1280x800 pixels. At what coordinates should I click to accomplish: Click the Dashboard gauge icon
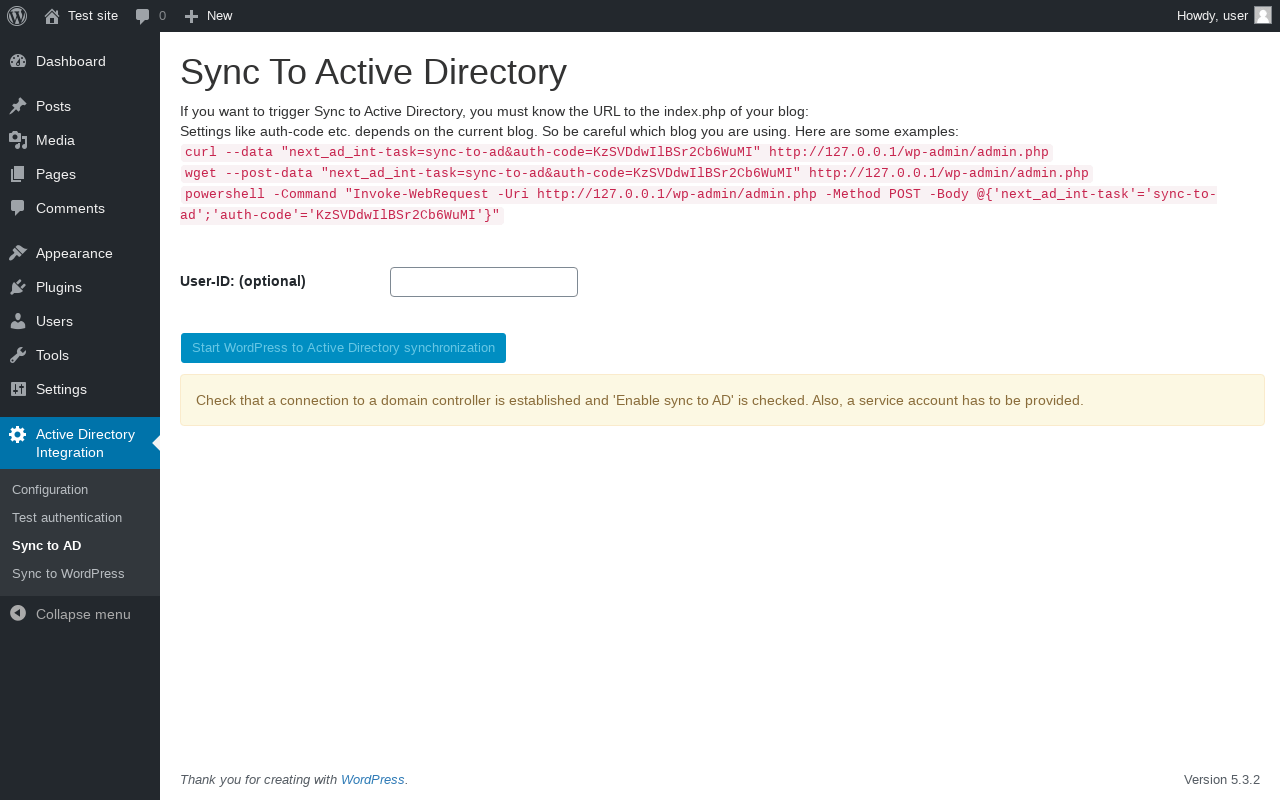click(x=18, y=61)
